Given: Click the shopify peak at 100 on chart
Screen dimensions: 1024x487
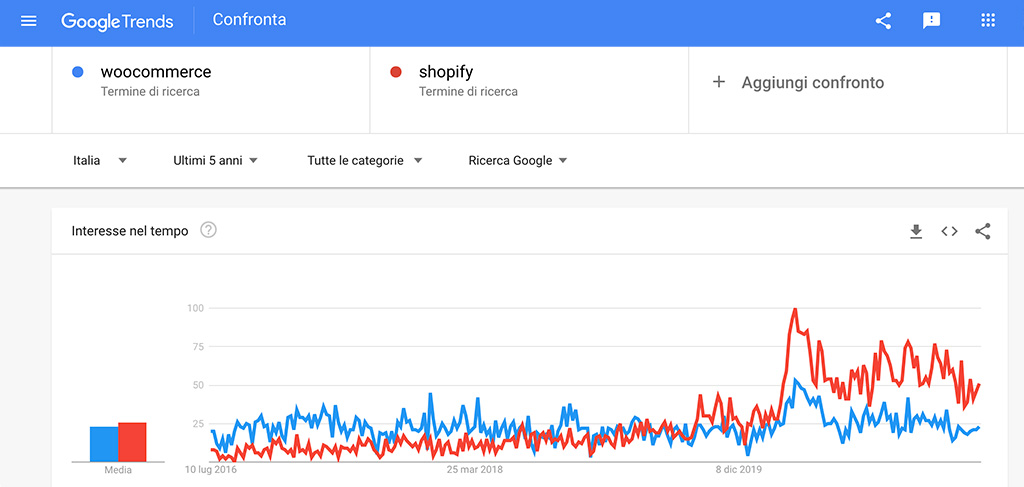Looking at the screenshot, I should click(x=795, y=309).
